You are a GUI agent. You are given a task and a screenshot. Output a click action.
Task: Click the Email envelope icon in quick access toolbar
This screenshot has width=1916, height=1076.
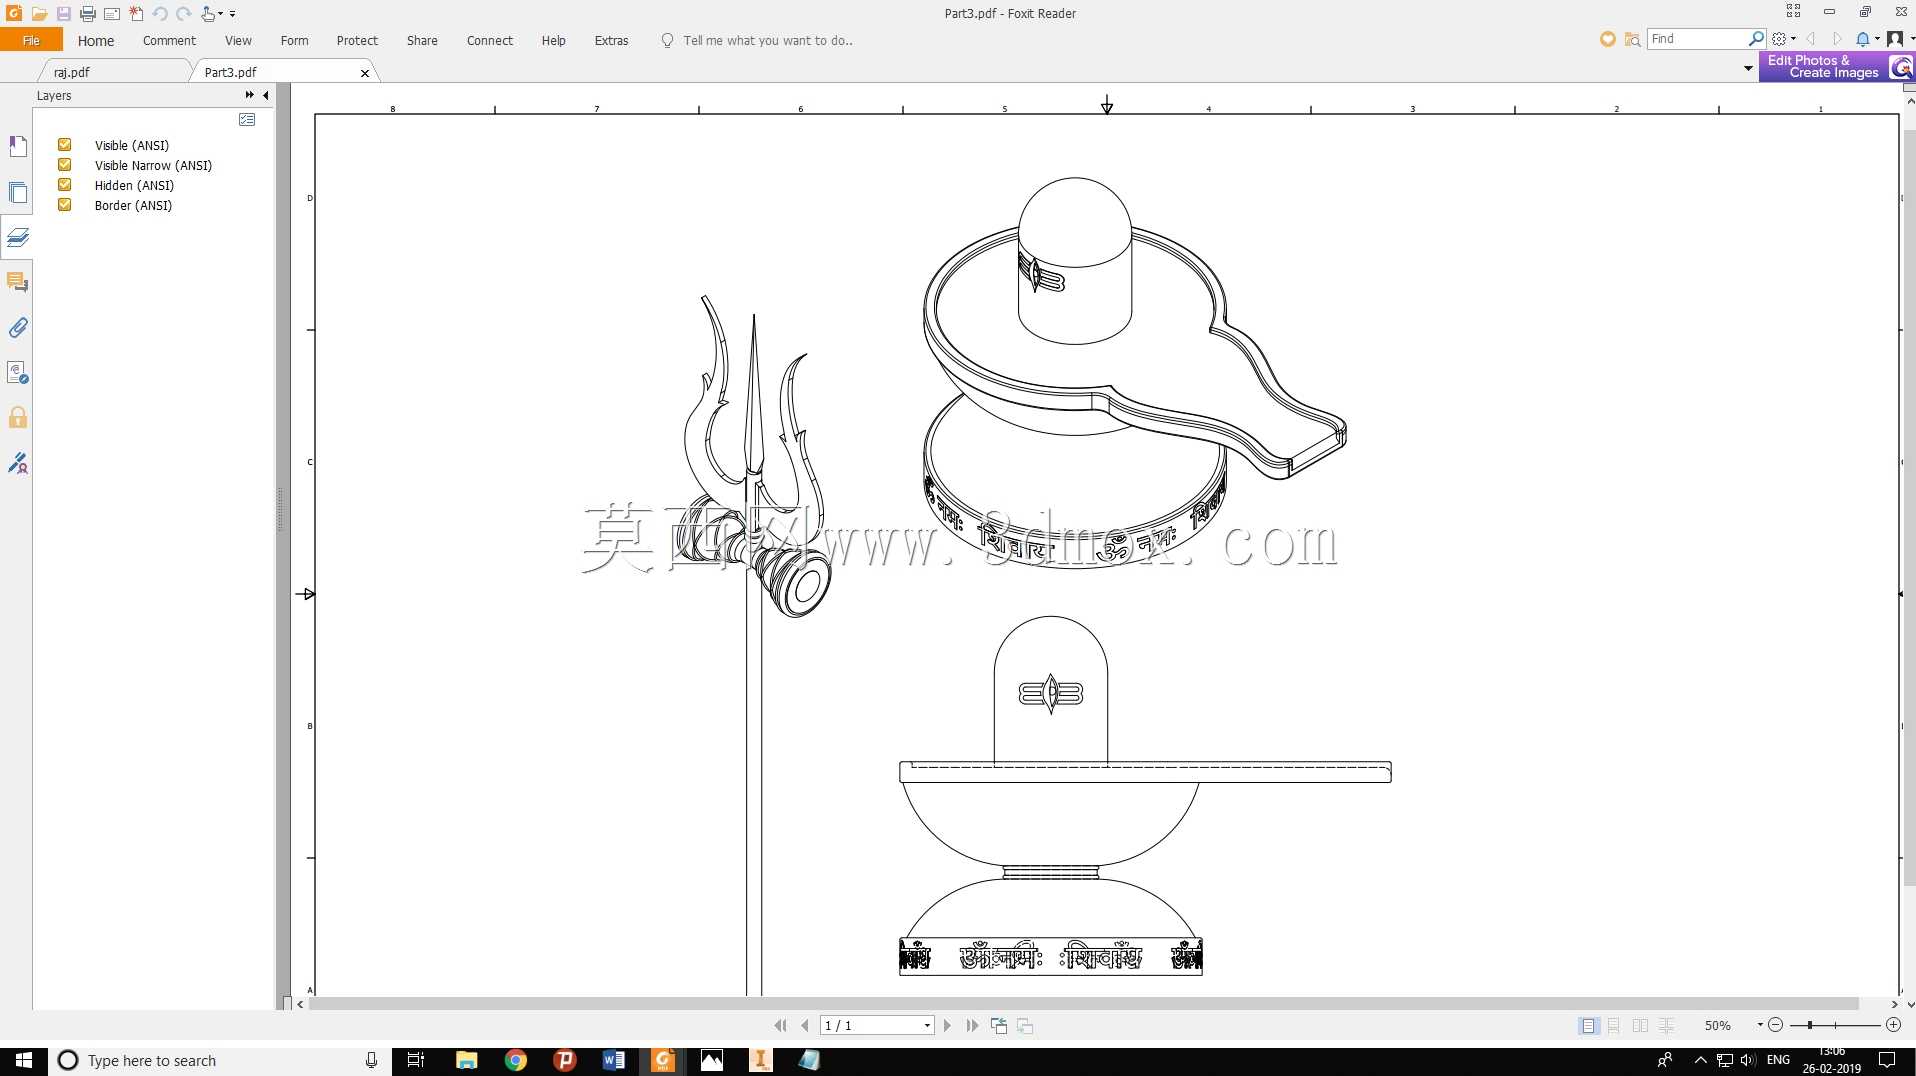click(x=112, y=14)
